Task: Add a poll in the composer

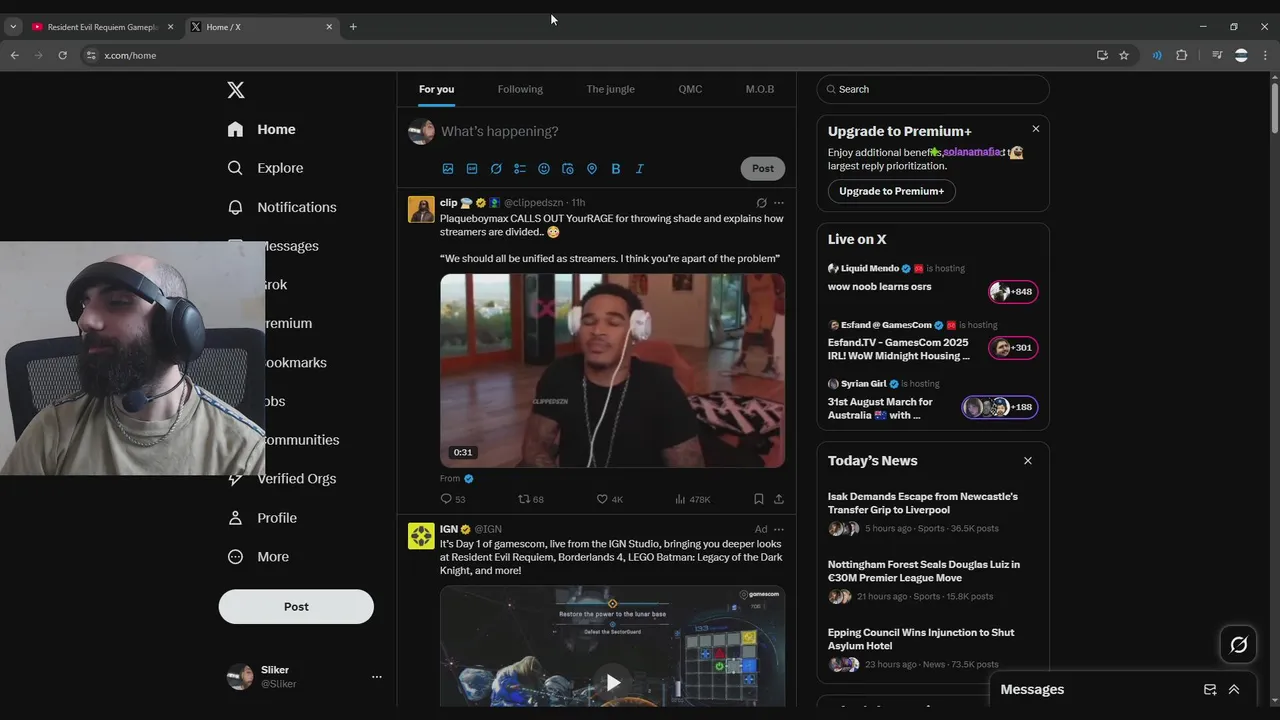Action: pos(520,169)
